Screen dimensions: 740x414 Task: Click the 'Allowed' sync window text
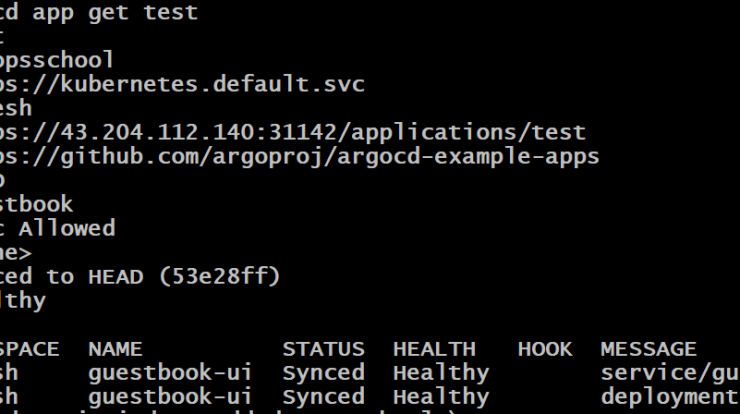pyautogui.click(x=67, y=228)
